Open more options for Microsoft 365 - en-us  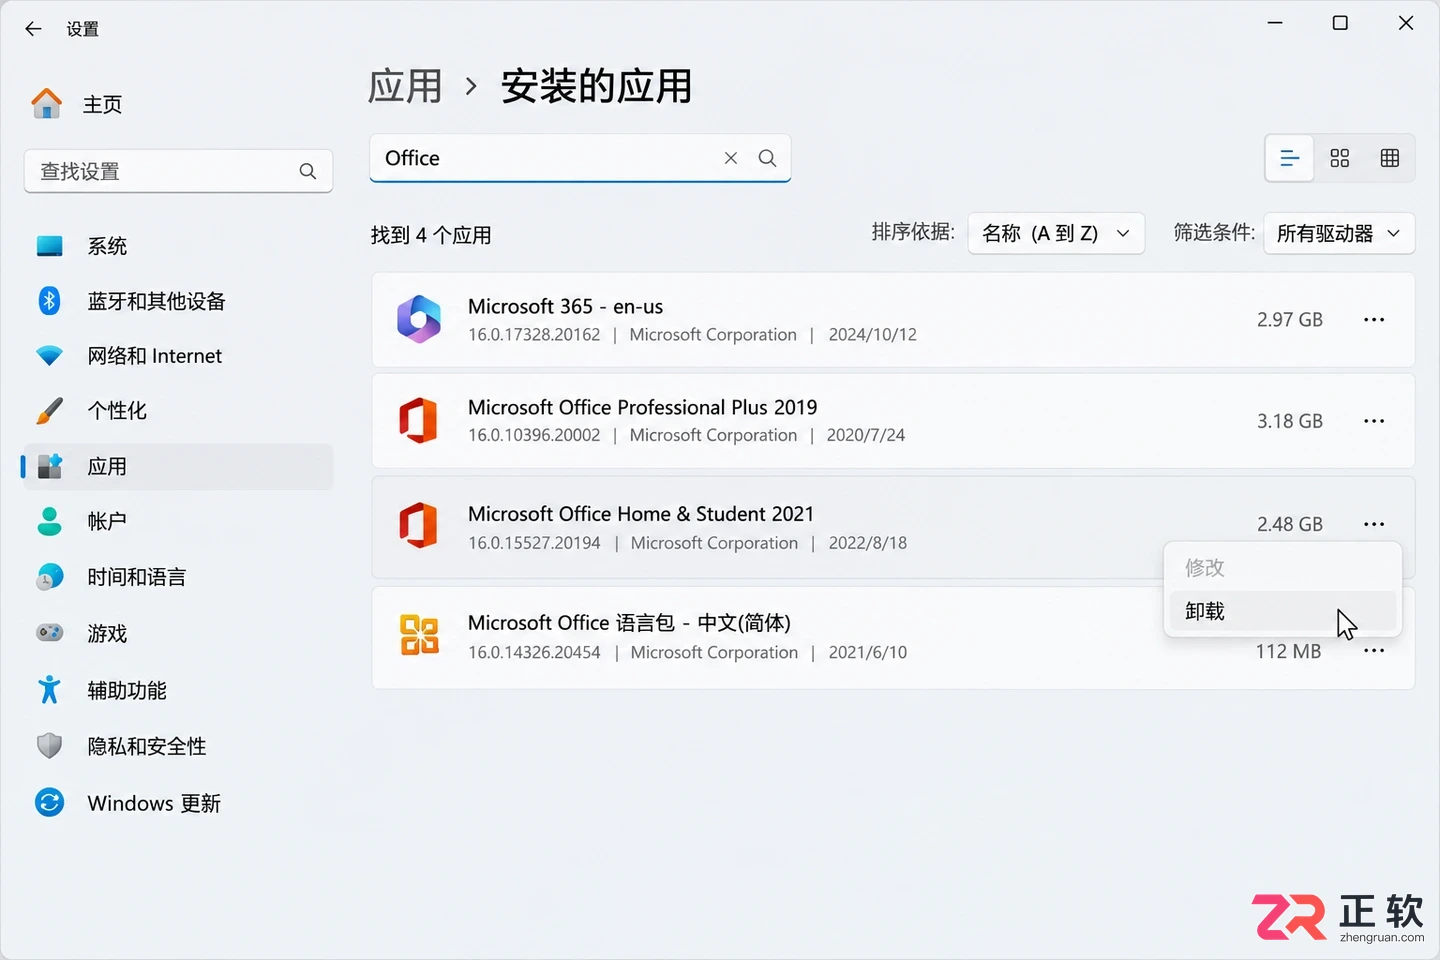point(1374,320)
